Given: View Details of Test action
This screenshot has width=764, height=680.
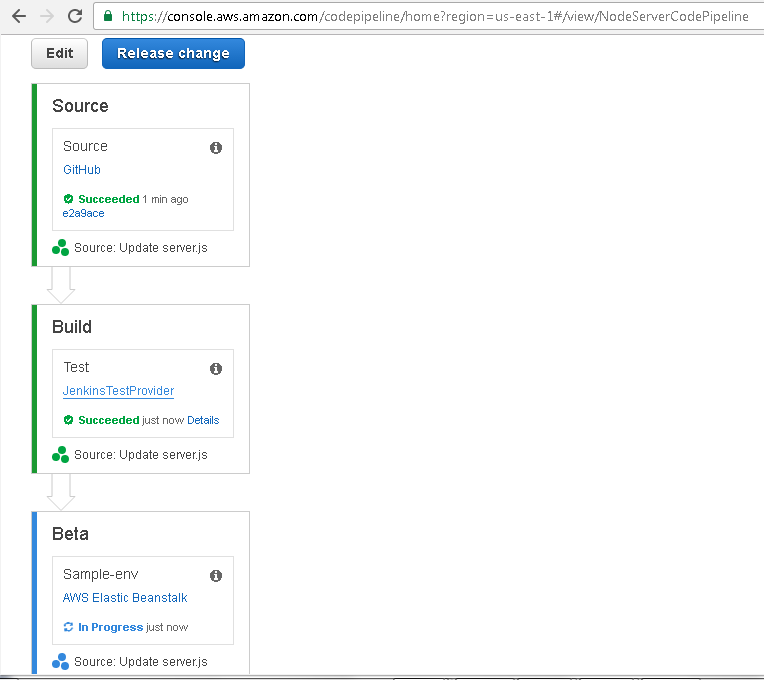Looking at the screenshot, I should [x=203, y=420].
